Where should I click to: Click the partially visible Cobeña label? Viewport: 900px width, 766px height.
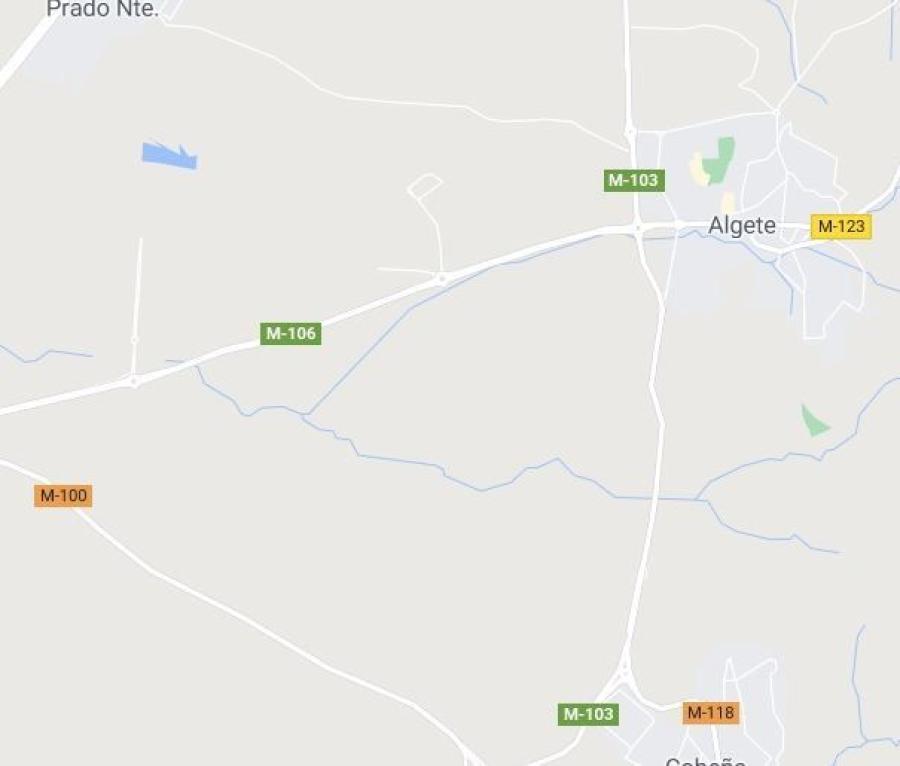(x=706, y=761)
